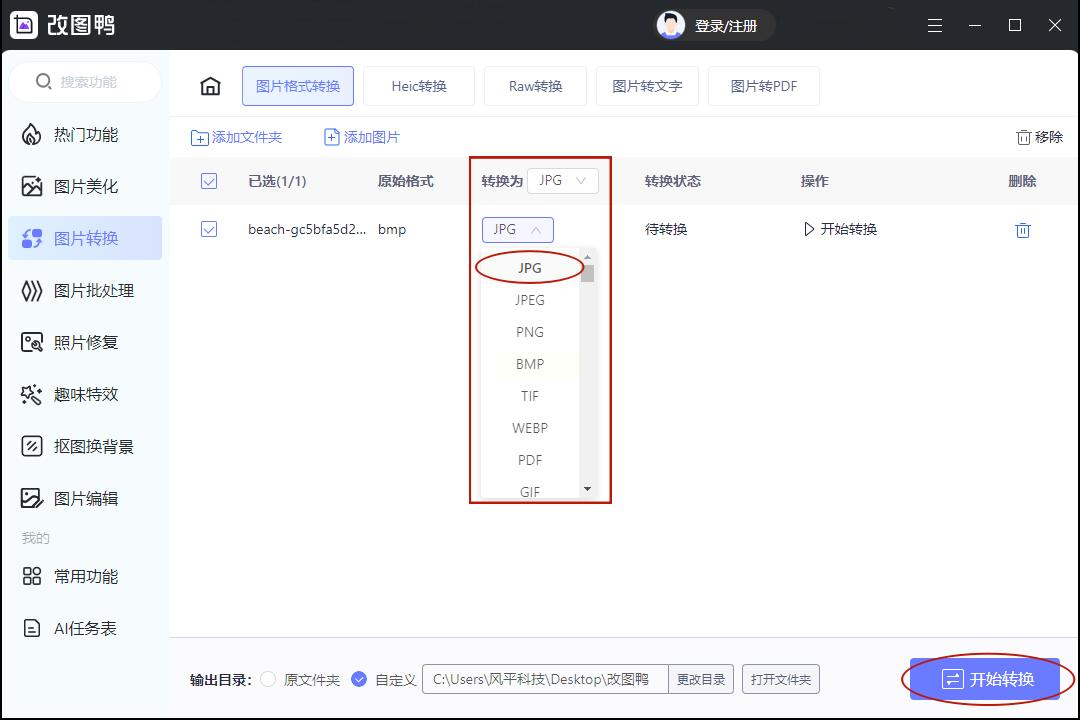Click the blue 开始转换 button
The image size is (1080, 720).
pos(985,679)
